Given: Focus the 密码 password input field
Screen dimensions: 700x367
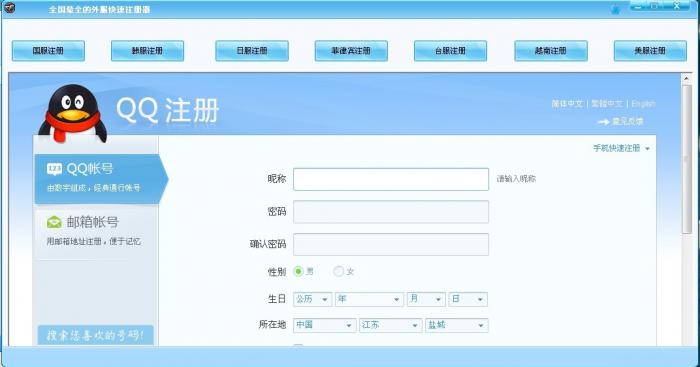Looking at the screenshot, I should [x=391, y=212].
